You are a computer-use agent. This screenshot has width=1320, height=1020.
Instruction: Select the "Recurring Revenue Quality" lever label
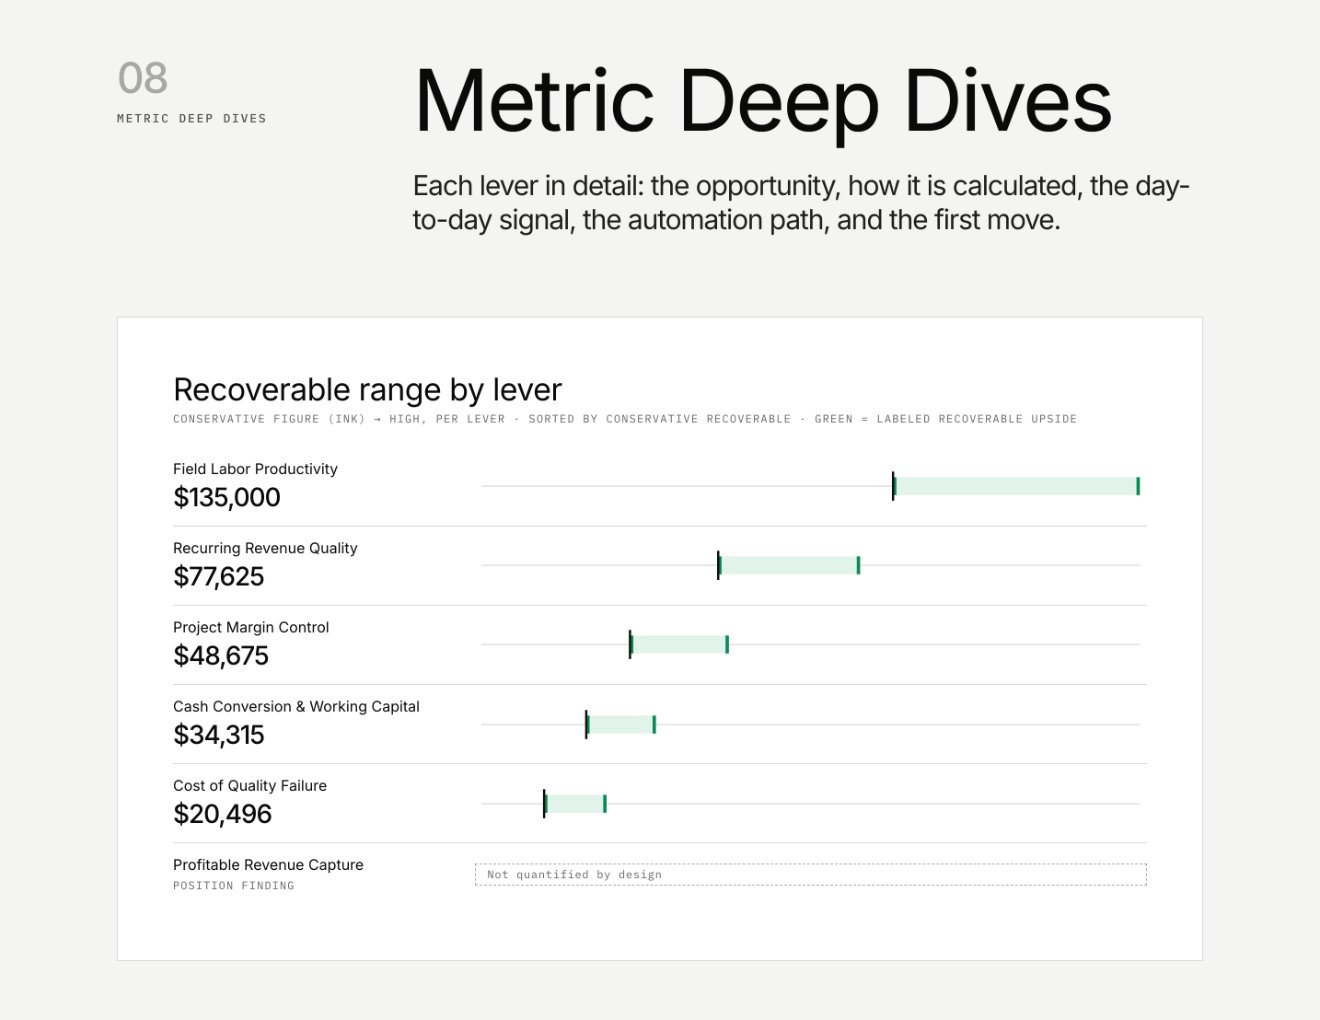pyautogui.click(x=265, y=548)
